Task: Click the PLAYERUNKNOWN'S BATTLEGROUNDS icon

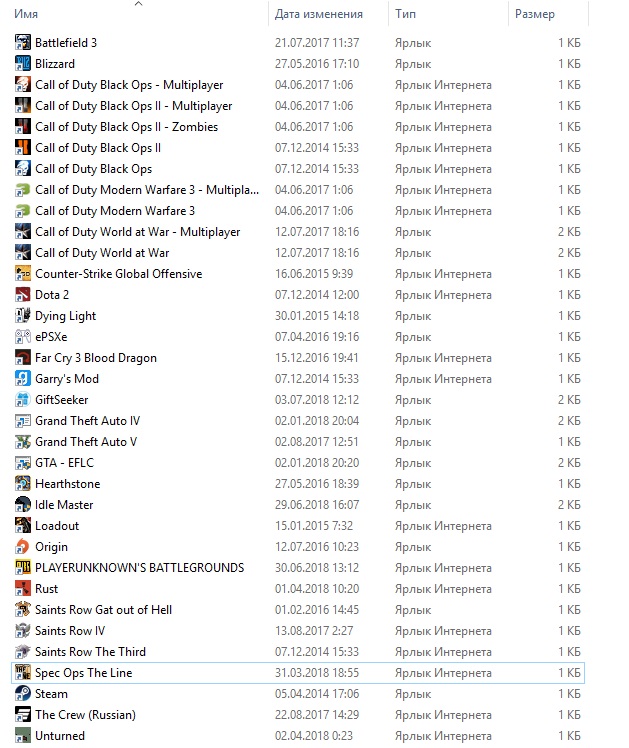Action: coord(22,567)
